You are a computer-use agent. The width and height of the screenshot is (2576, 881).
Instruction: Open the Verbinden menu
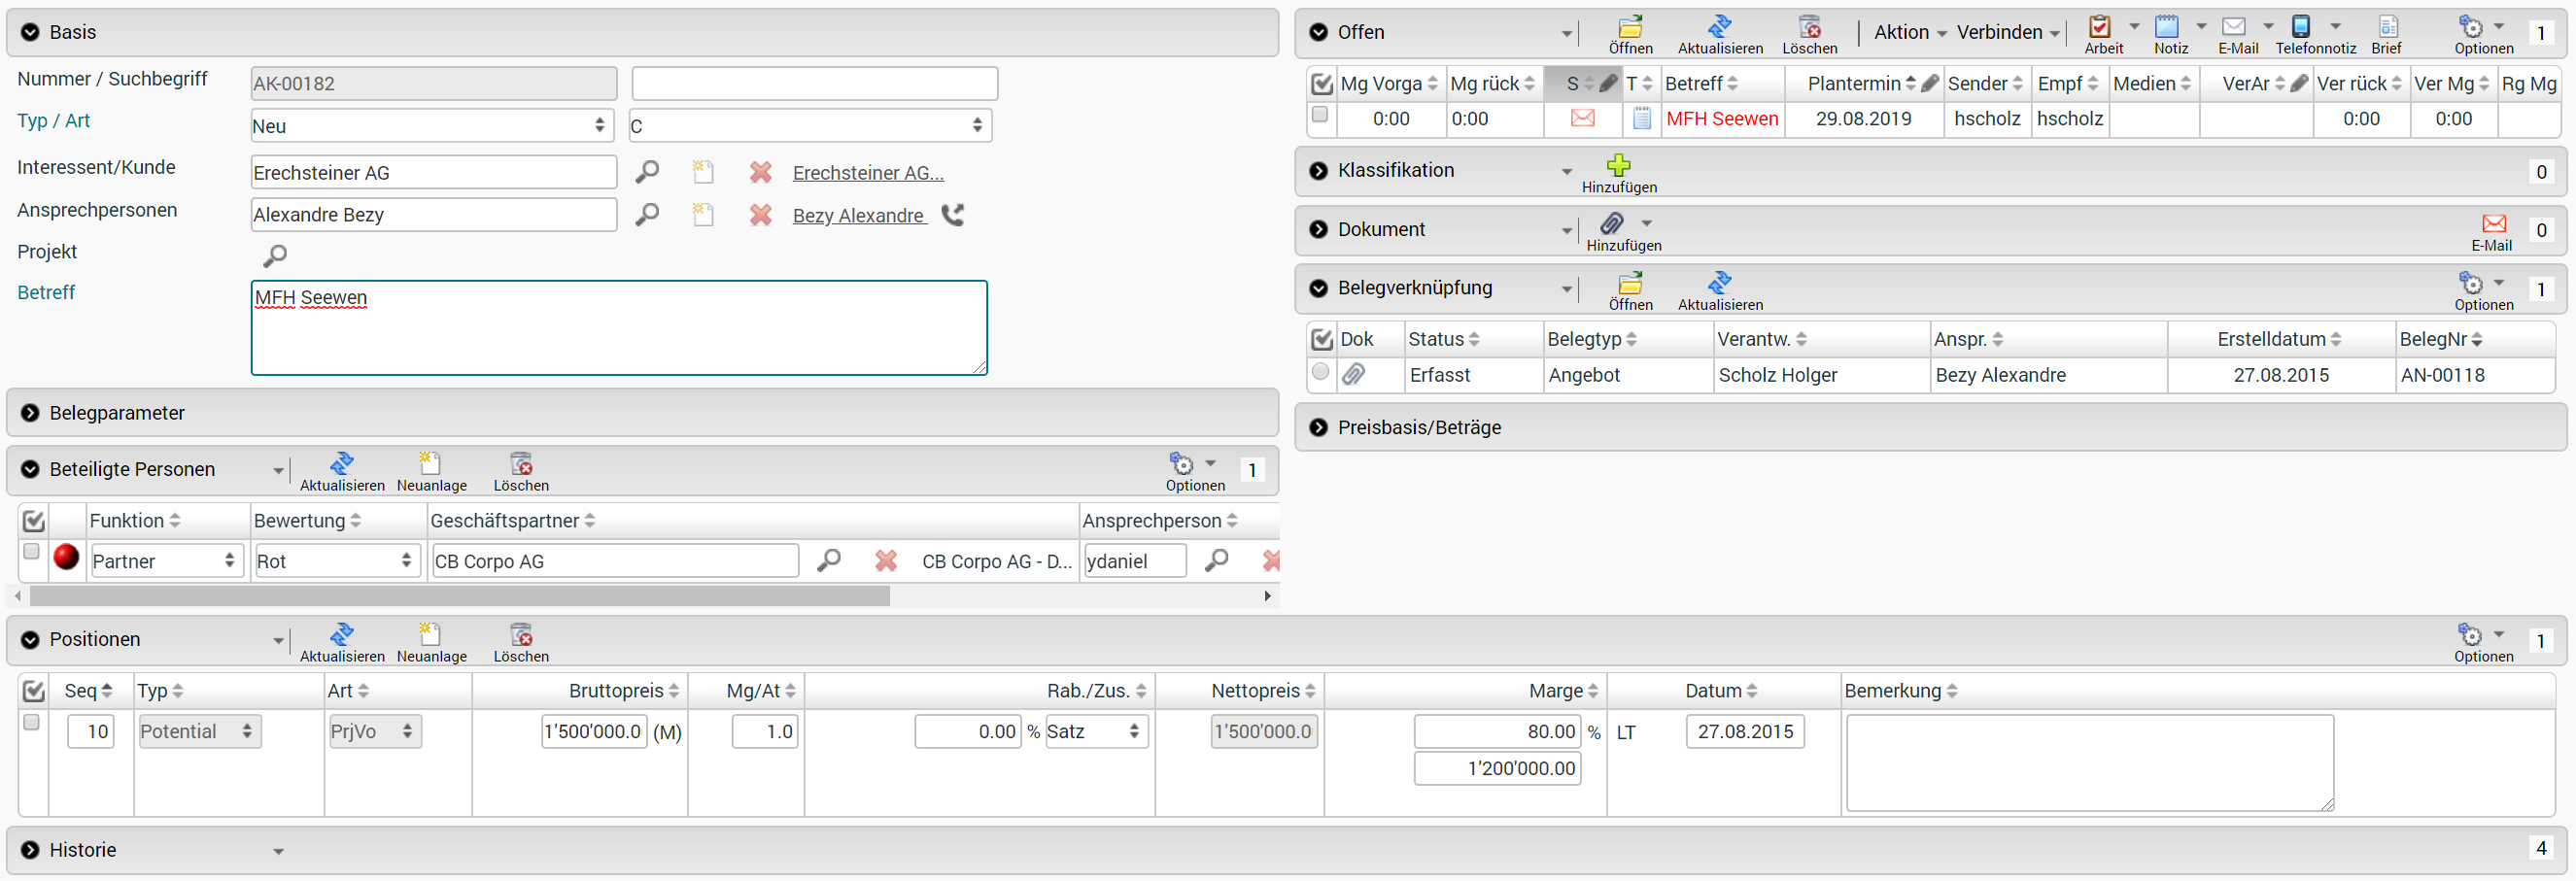pyautogui.click(x=2007, y=32)
